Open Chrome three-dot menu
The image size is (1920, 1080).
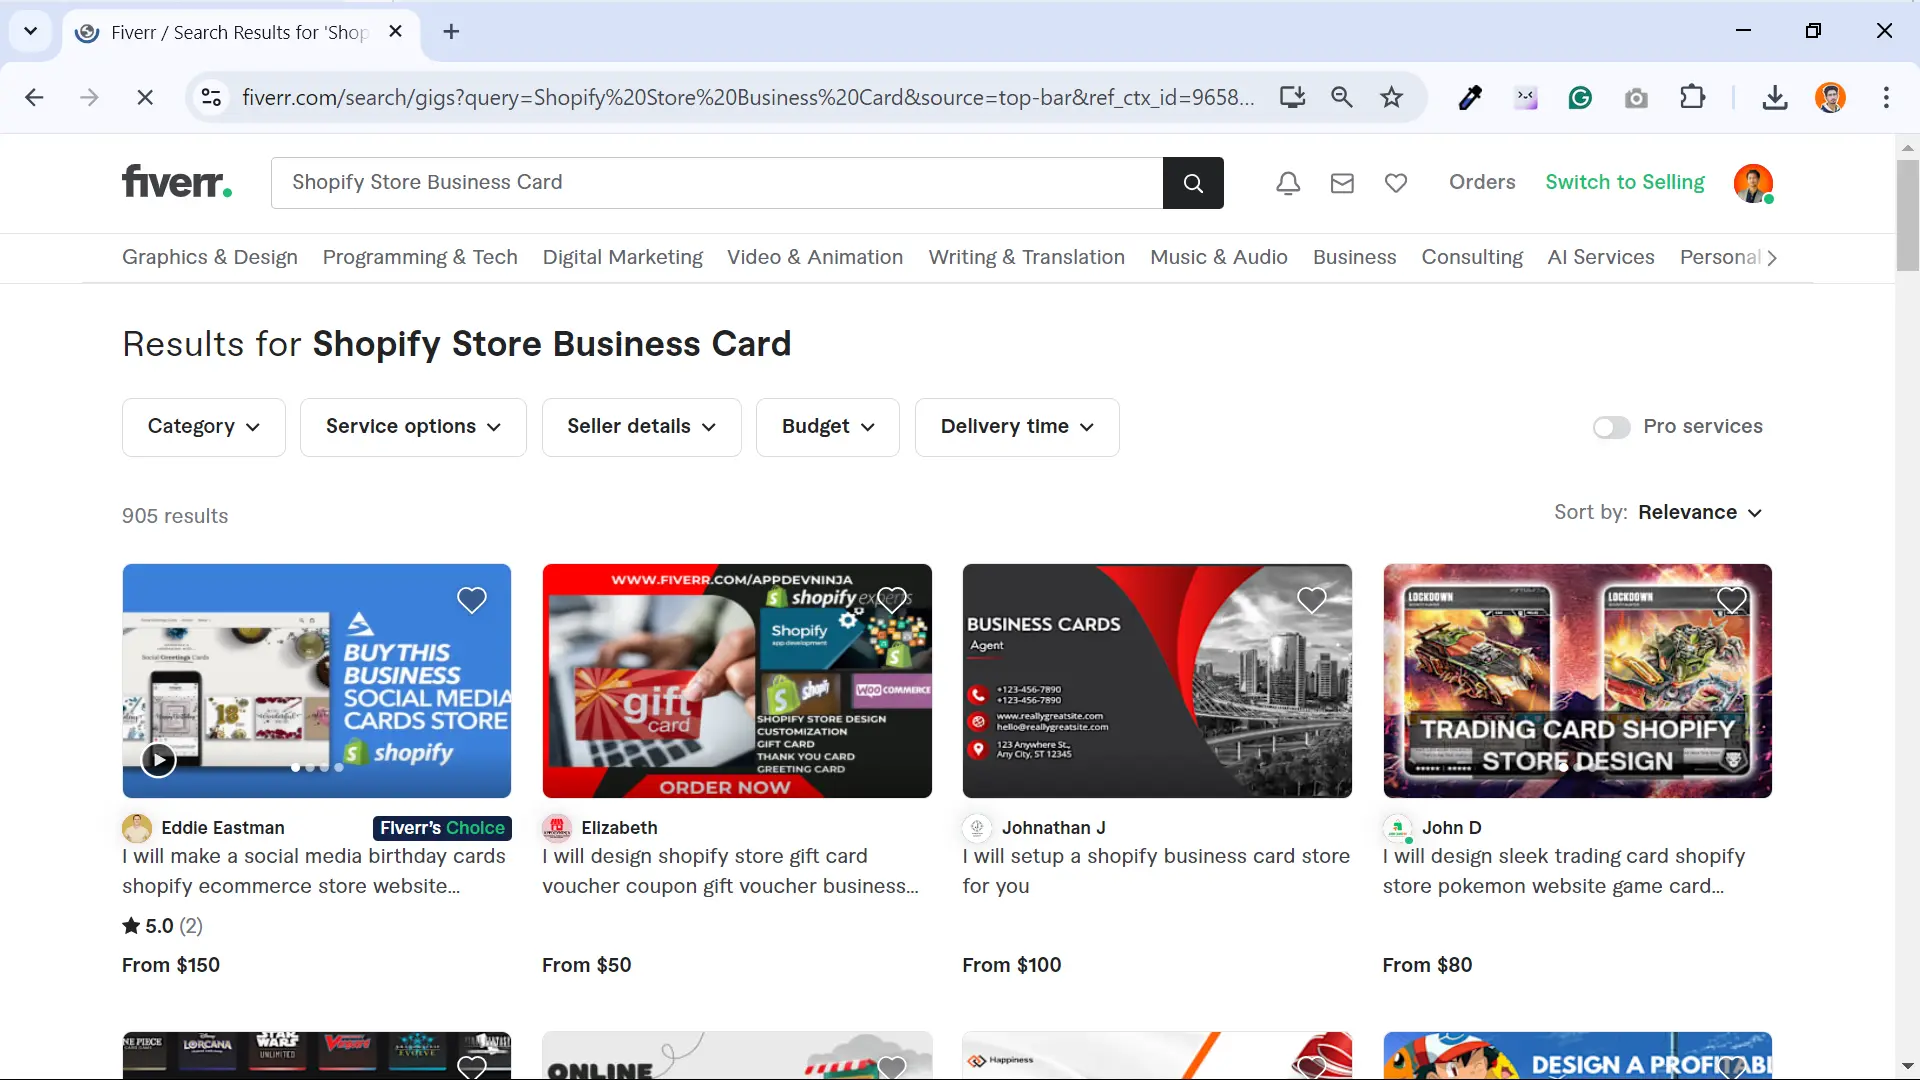click(1886, 97)
